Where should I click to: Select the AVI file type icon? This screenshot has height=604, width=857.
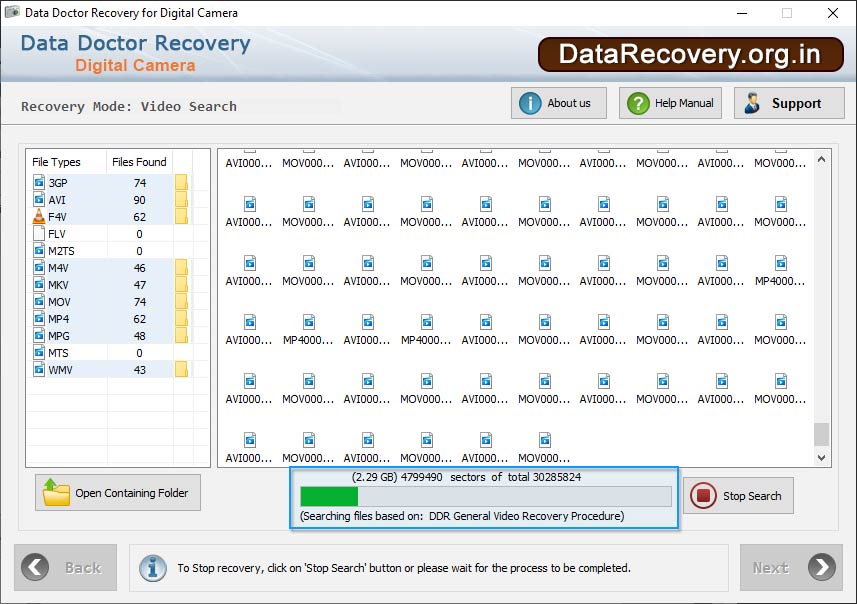tap(39, 199)
